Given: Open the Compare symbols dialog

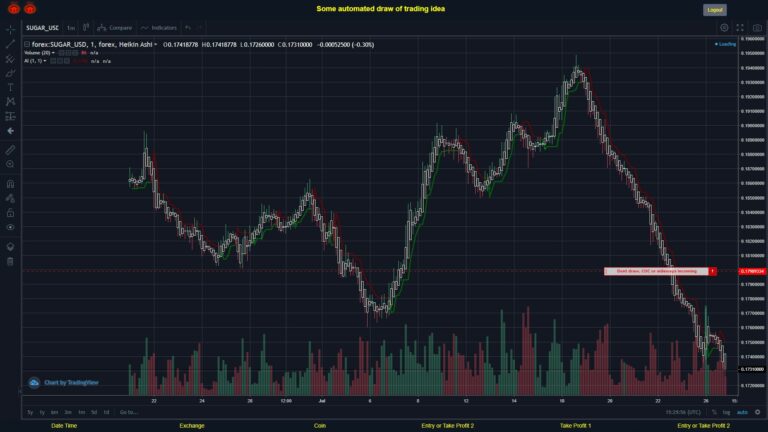Looking at the screenshot, I should pyautogui.click(x=115, y=27).
